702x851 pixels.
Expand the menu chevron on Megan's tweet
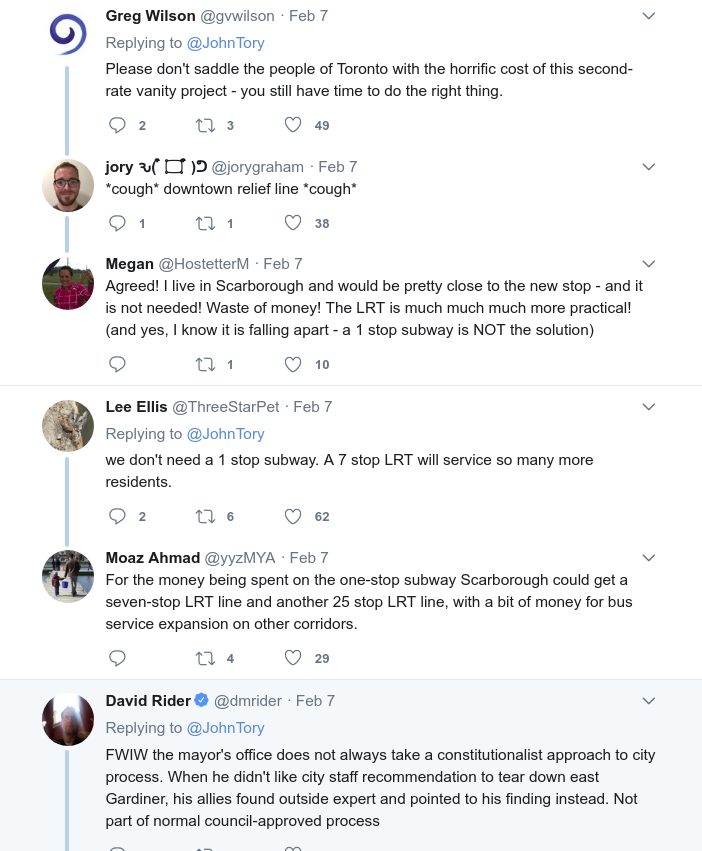(648, 264)
